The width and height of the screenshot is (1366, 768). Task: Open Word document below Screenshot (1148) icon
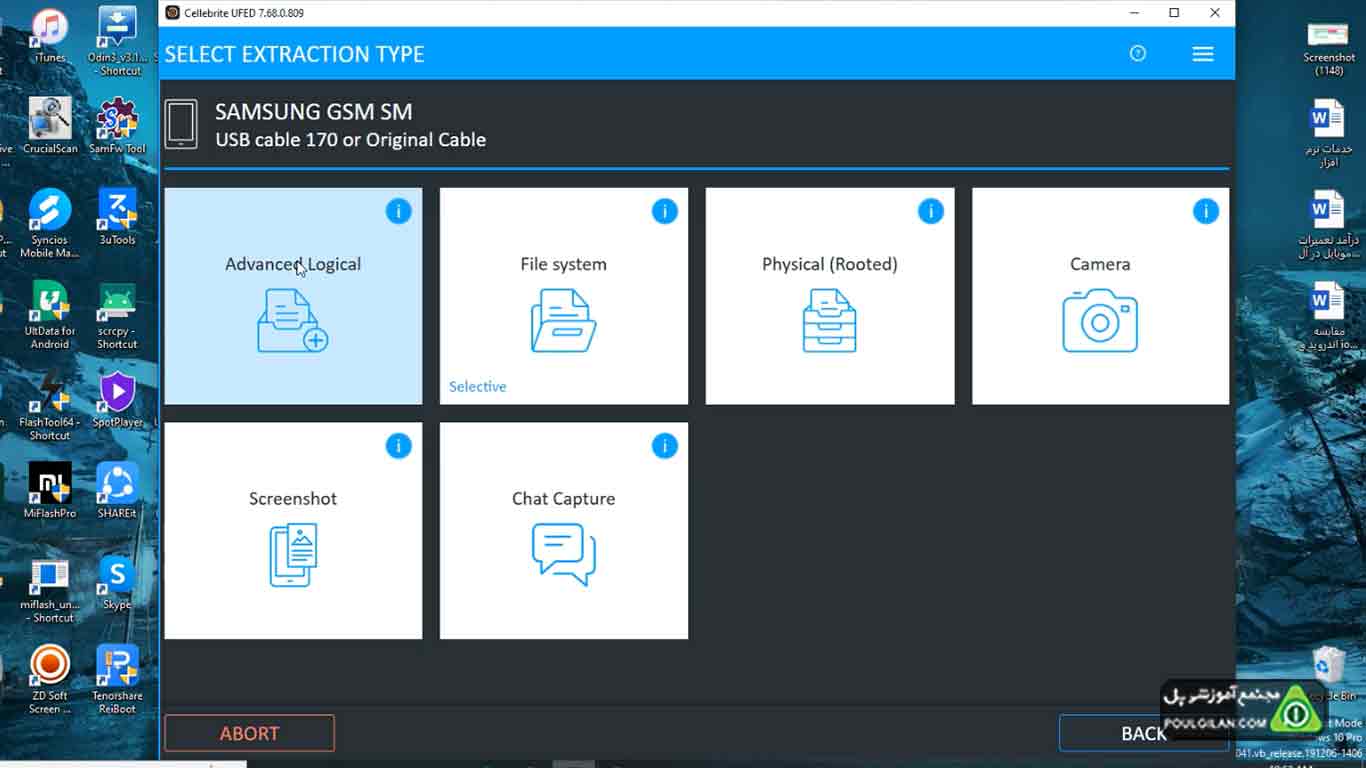[1328, 133]
